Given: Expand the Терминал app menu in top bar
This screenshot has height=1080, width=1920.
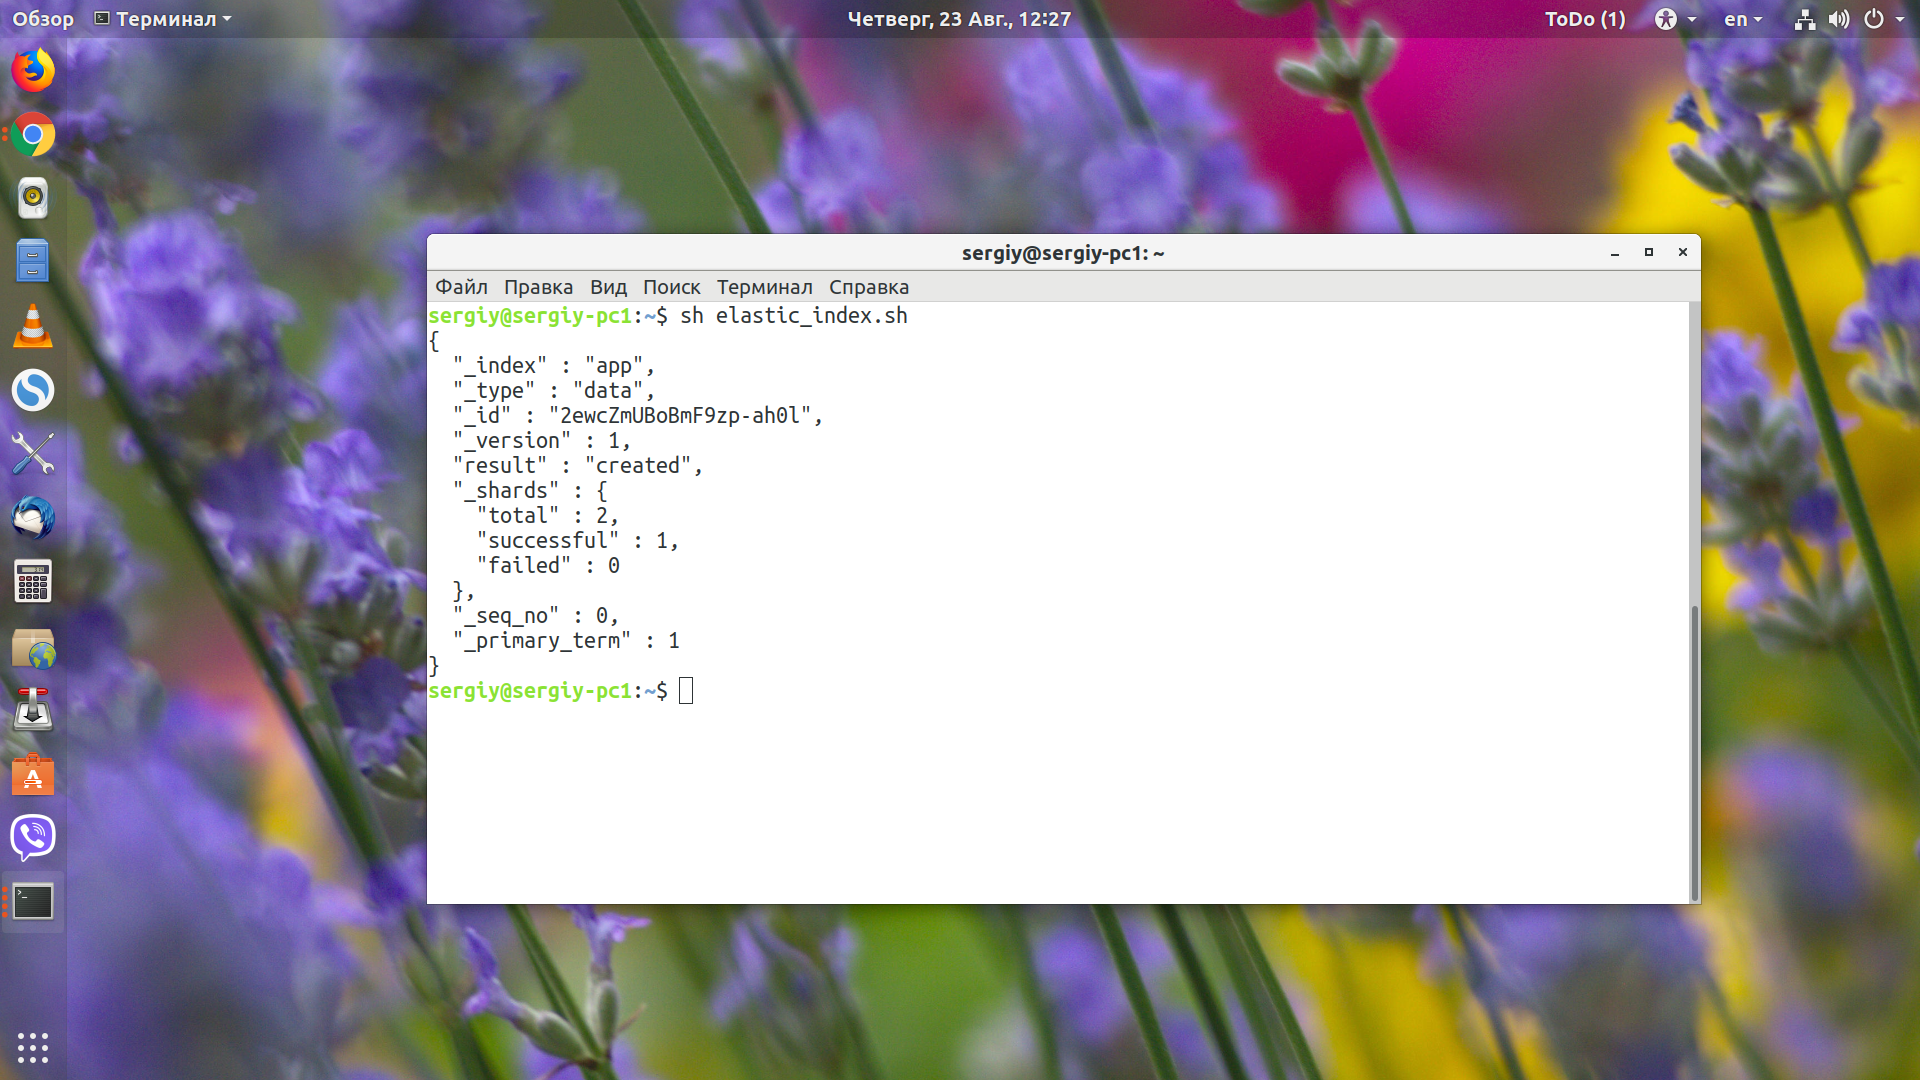Looking at the screenshot, I should point(162,19).
